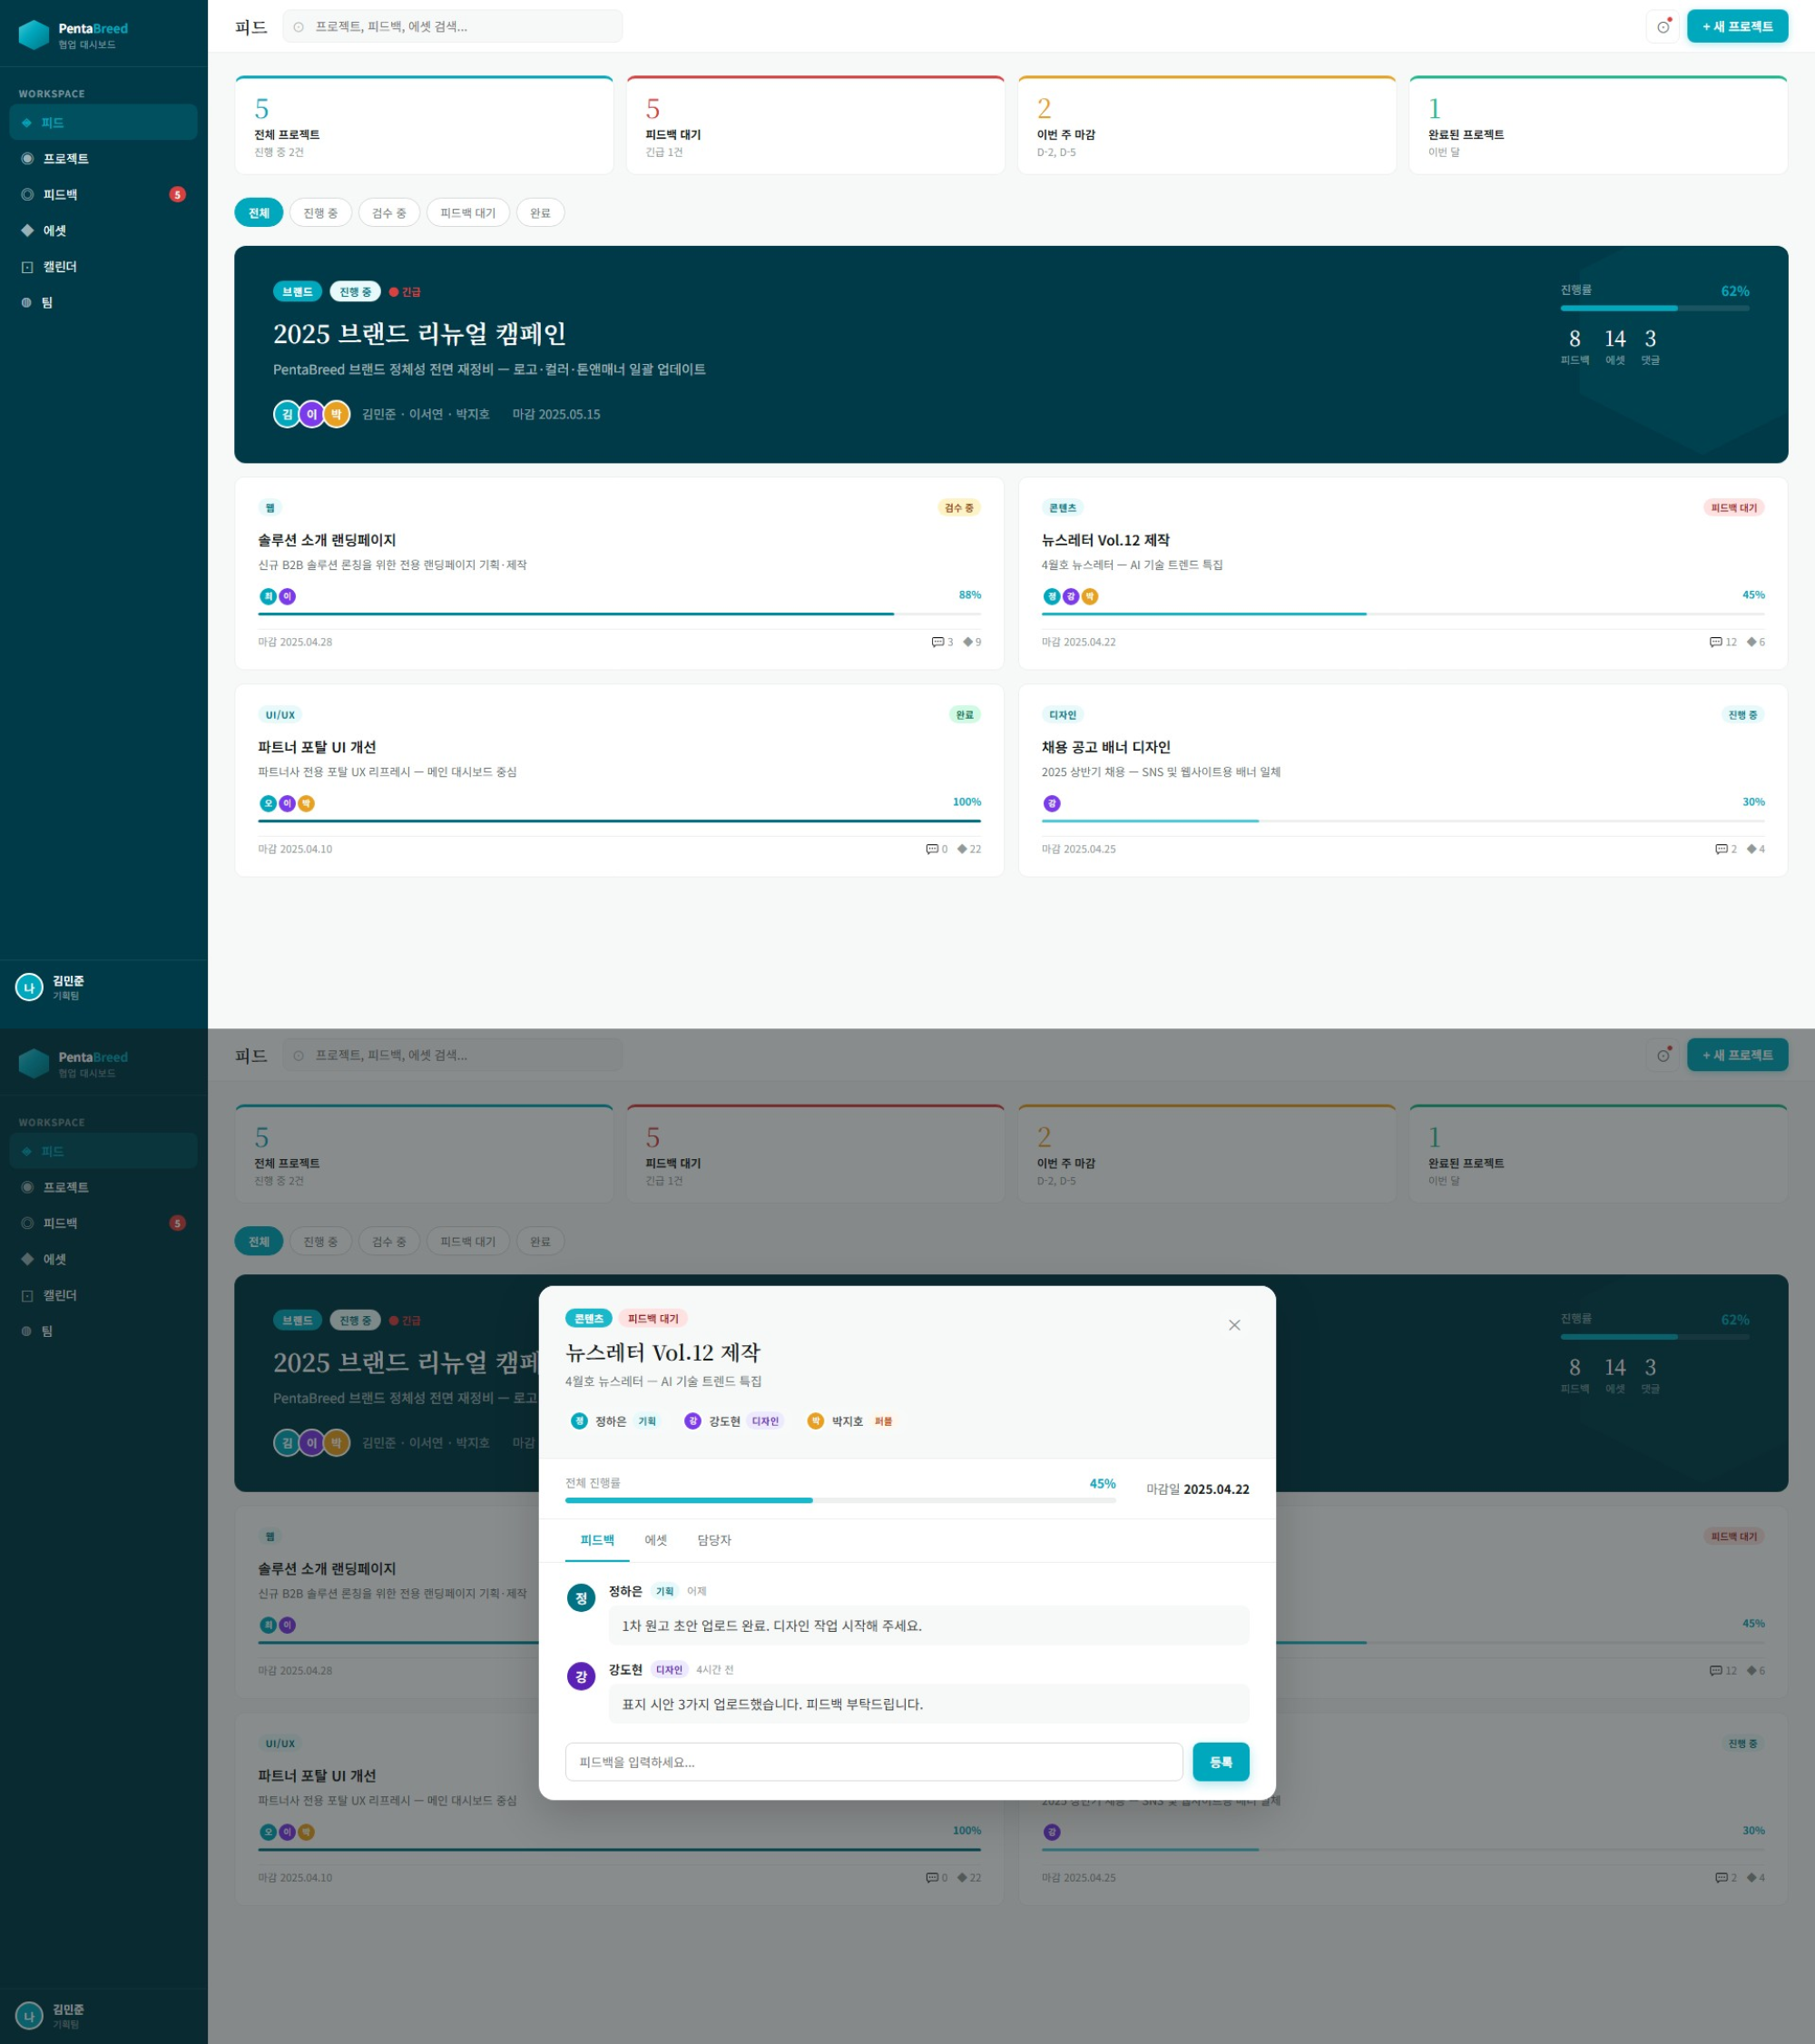
Task: Open the 팀 sidebar item
Action: pos(46,303)
